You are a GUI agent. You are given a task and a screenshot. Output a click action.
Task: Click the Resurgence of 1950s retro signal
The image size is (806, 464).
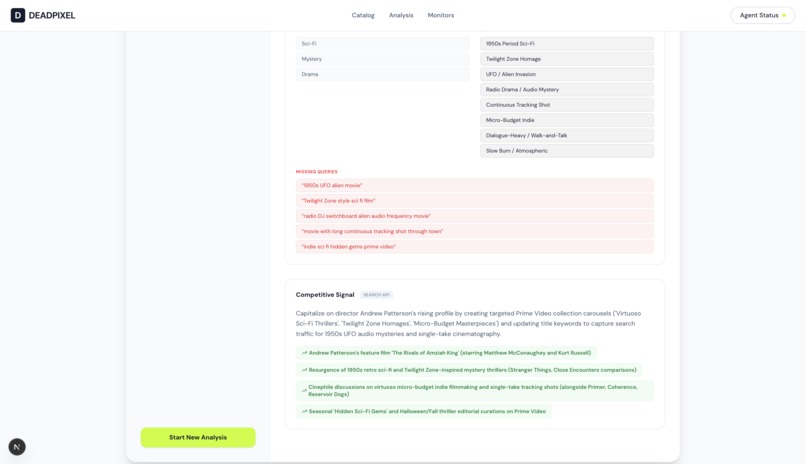[469, 370]
